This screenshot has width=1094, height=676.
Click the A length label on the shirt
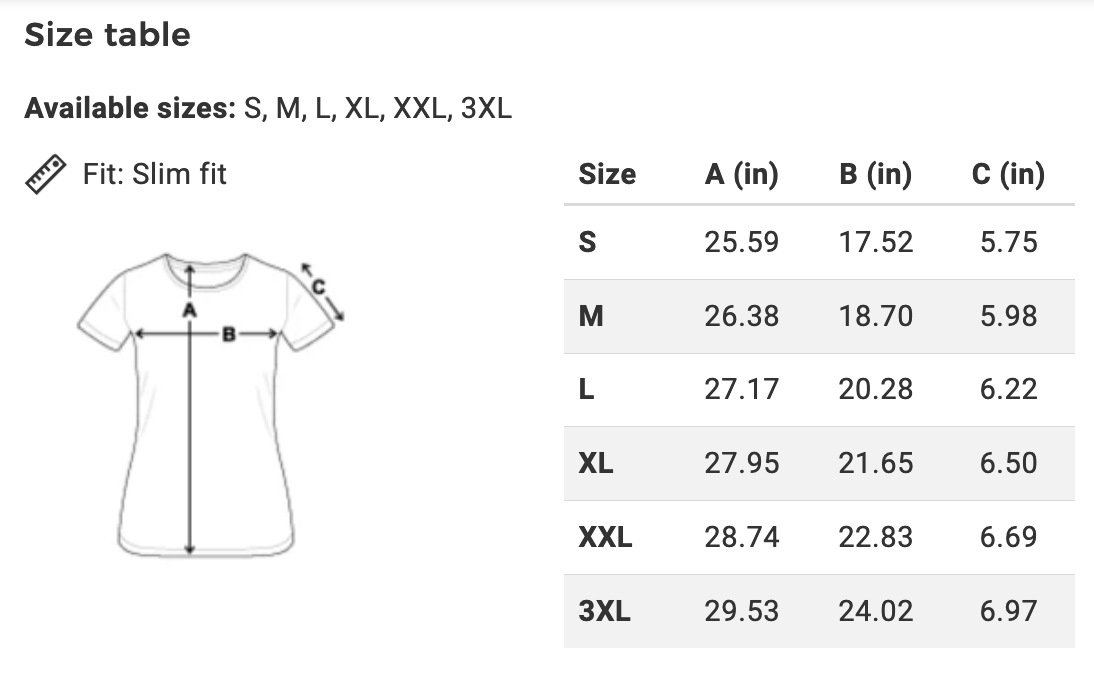pyautogui.click(x=189, y=310)
